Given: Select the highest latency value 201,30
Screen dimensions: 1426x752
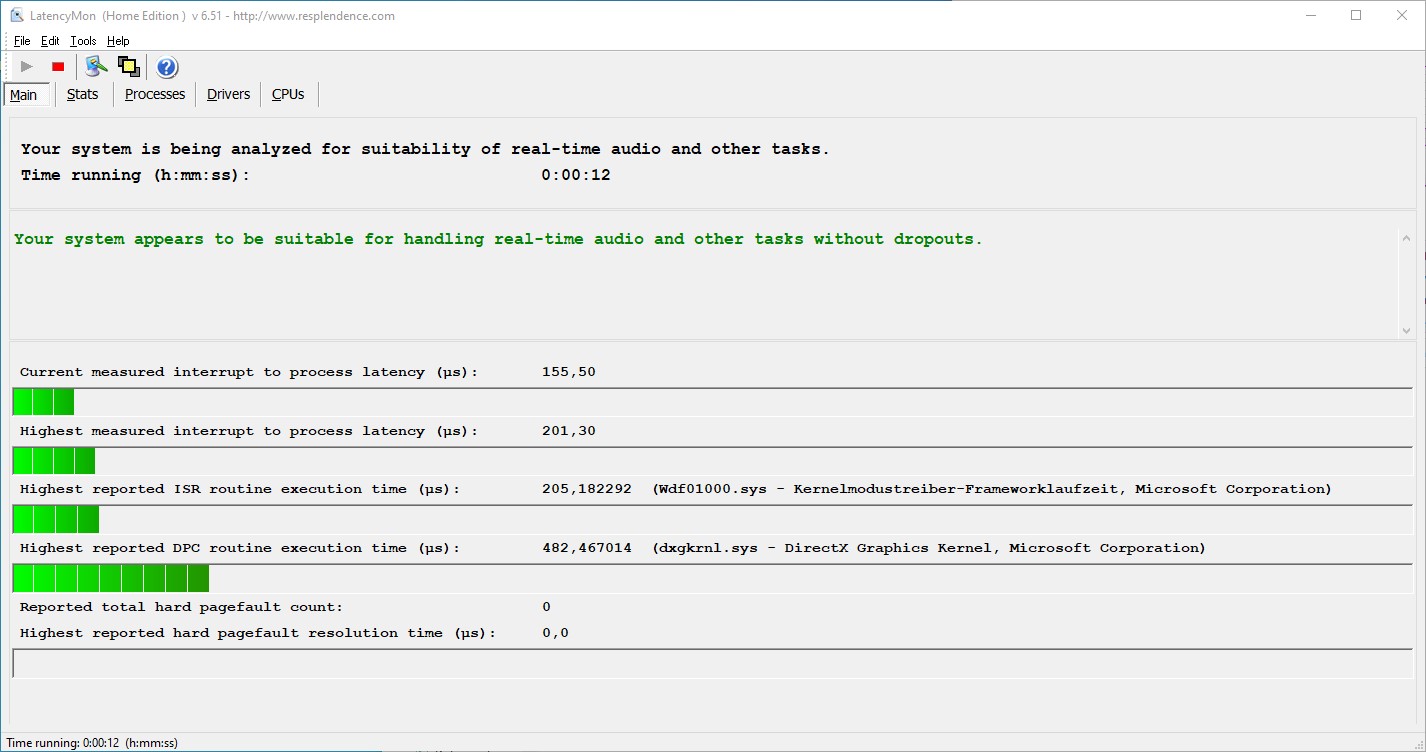Looking at the screenshot, I should [568, 431].
